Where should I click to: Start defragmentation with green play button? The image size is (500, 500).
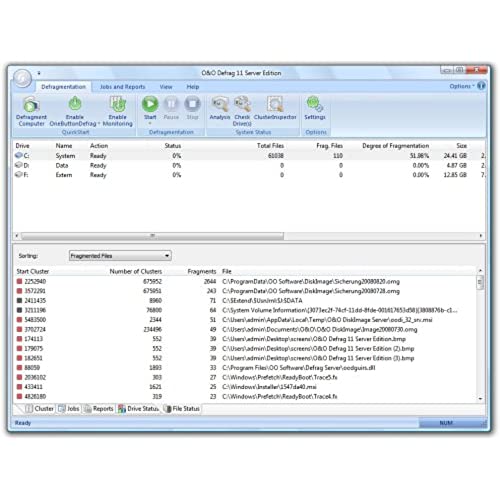click(x=150, y=104)
